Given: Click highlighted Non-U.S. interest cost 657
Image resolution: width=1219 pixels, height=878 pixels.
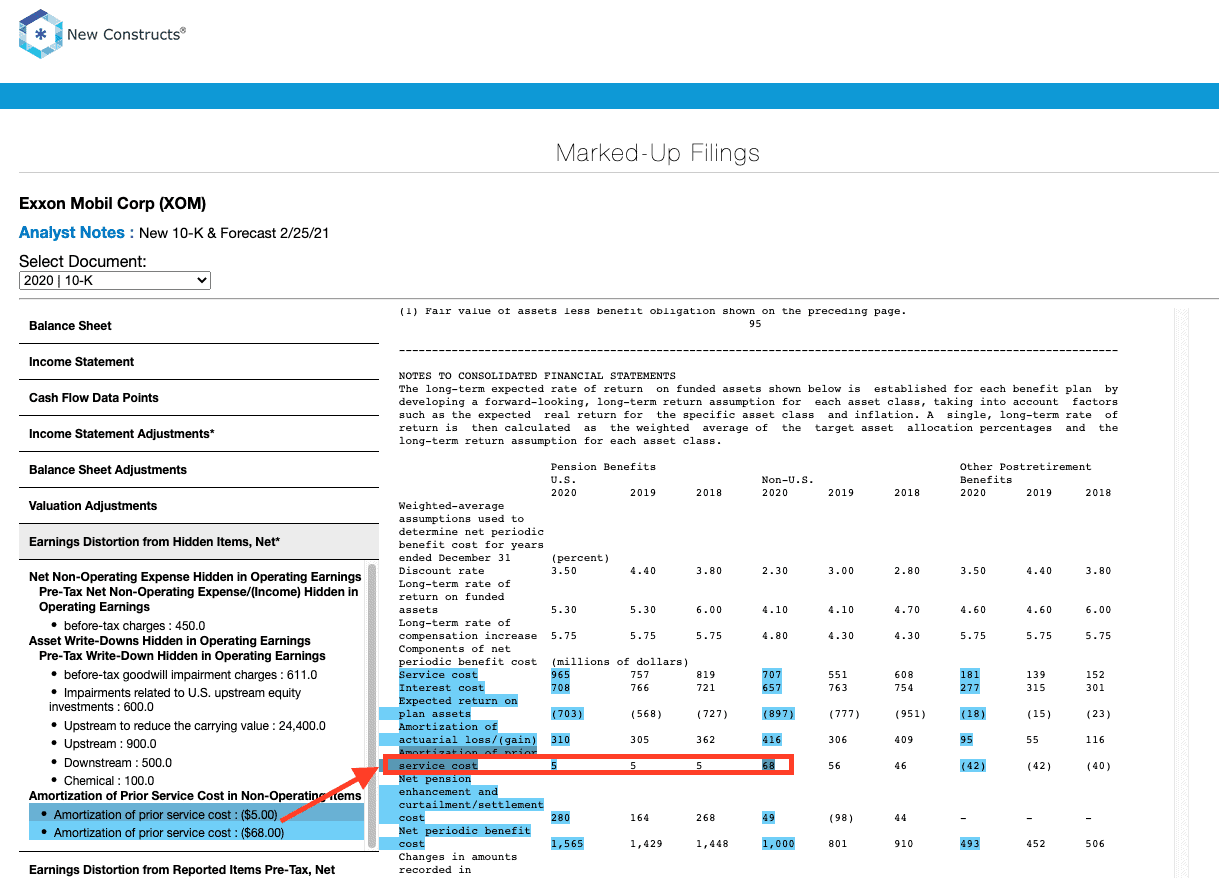Looking at the screenshot, I should click(772, 688).
